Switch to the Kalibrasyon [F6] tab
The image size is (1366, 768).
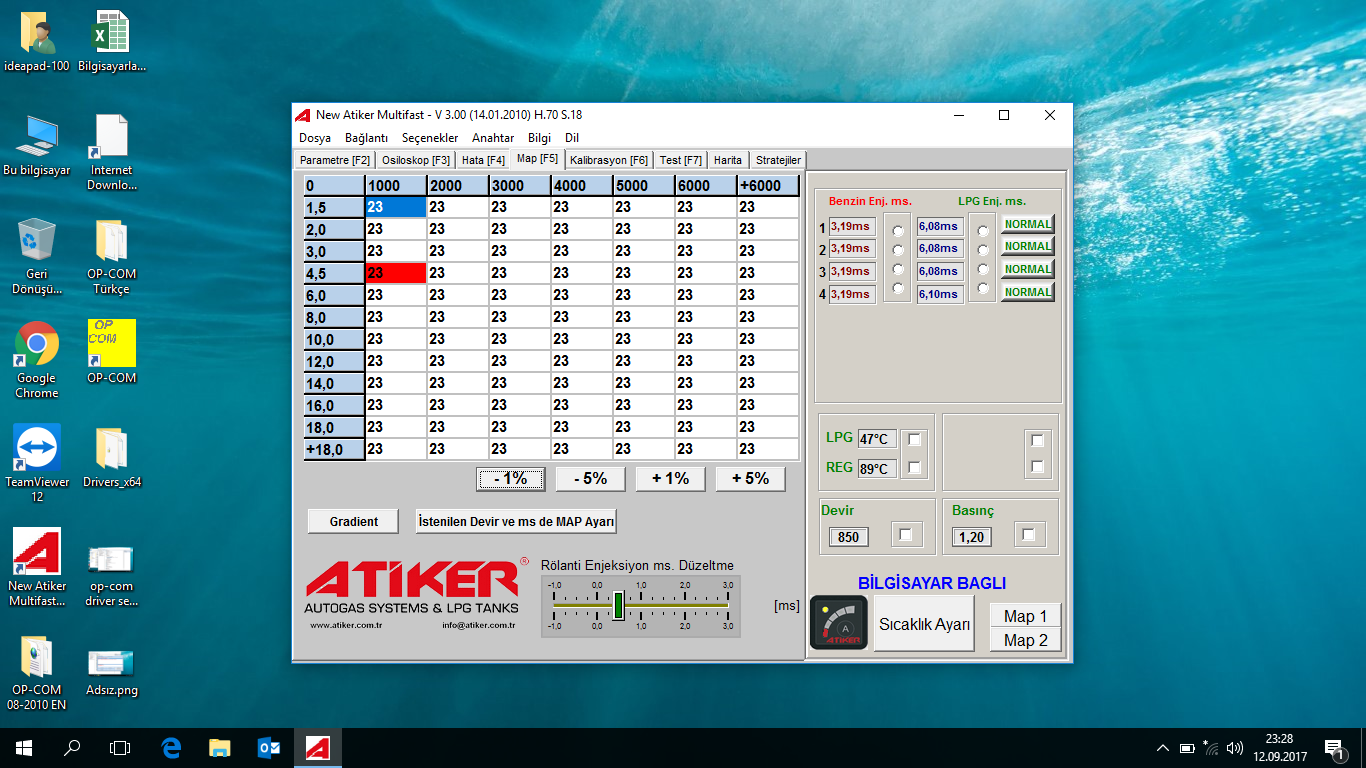coord(609,160)
